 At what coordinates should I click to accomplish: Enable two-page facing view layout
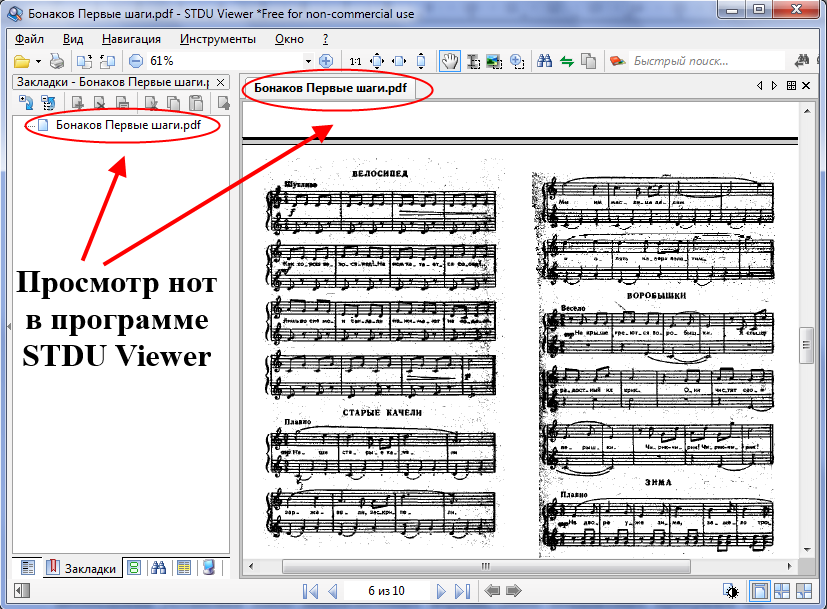click(782, 591)
